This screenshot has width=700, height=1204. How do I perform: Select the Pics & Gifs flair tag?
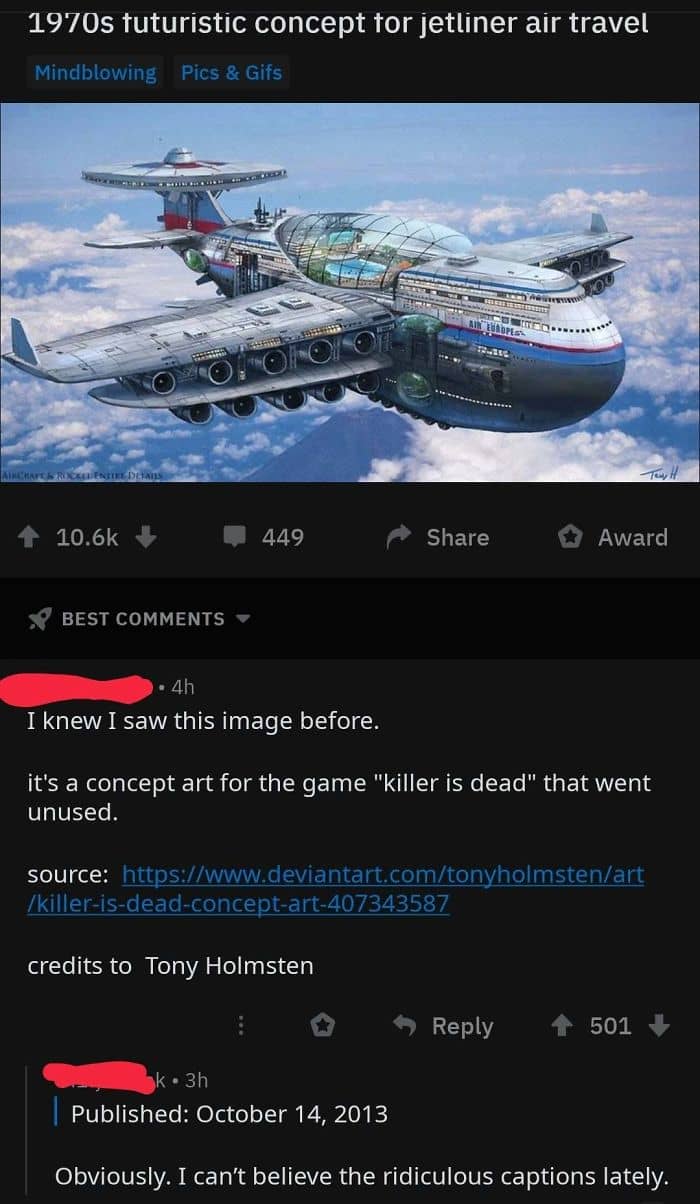pyautogui.click(x=231, y=72)
